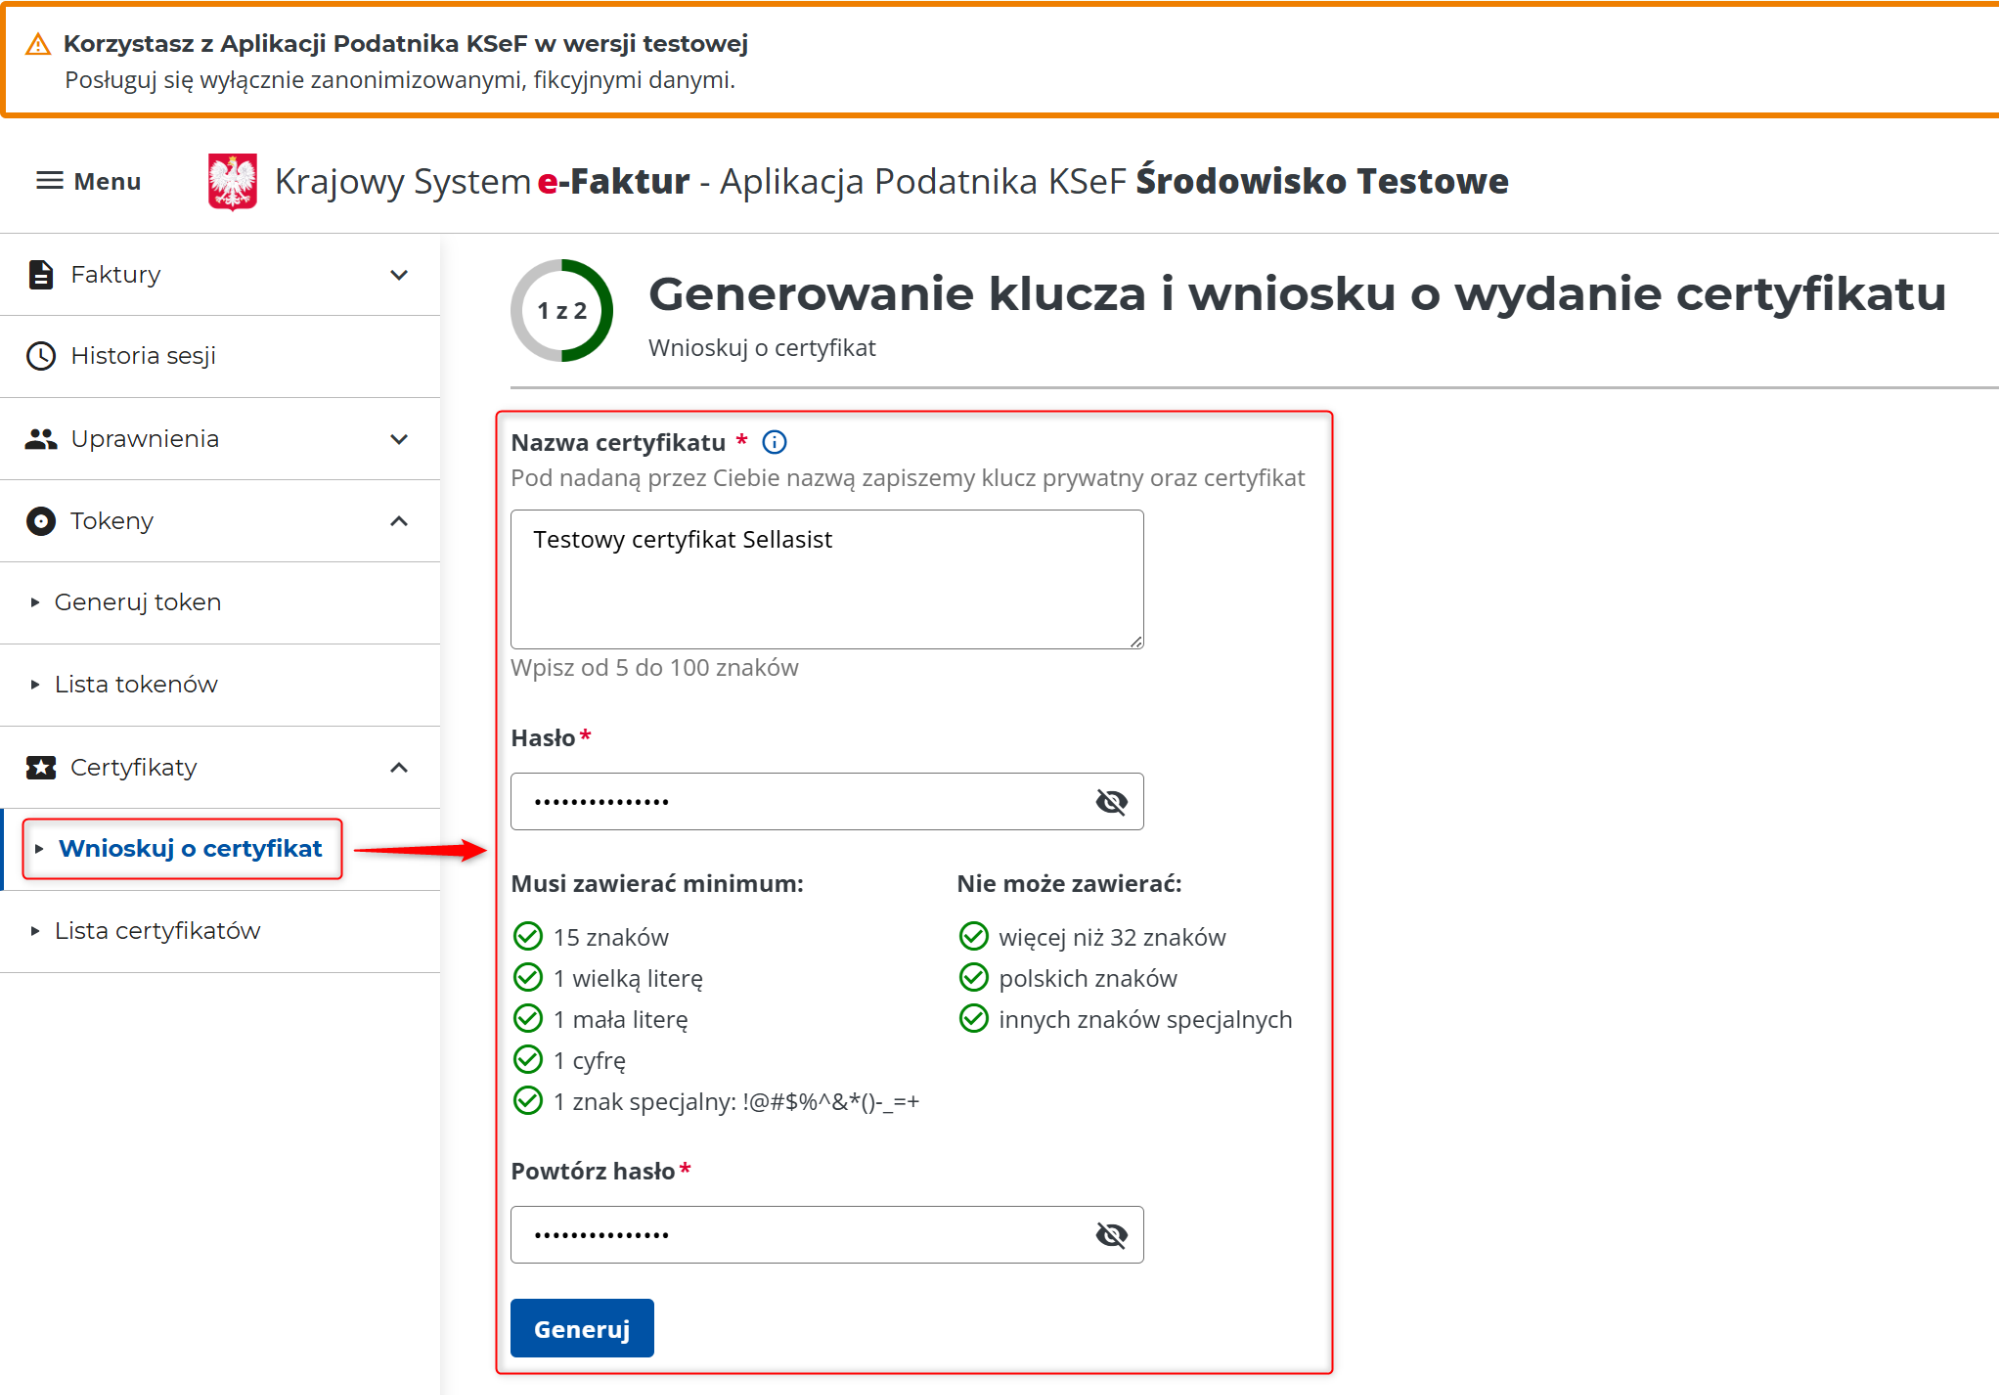Viewport: 1999px width, 1395px height.
Task: Click the 1 z 2 progress circle
Action: 561,311
